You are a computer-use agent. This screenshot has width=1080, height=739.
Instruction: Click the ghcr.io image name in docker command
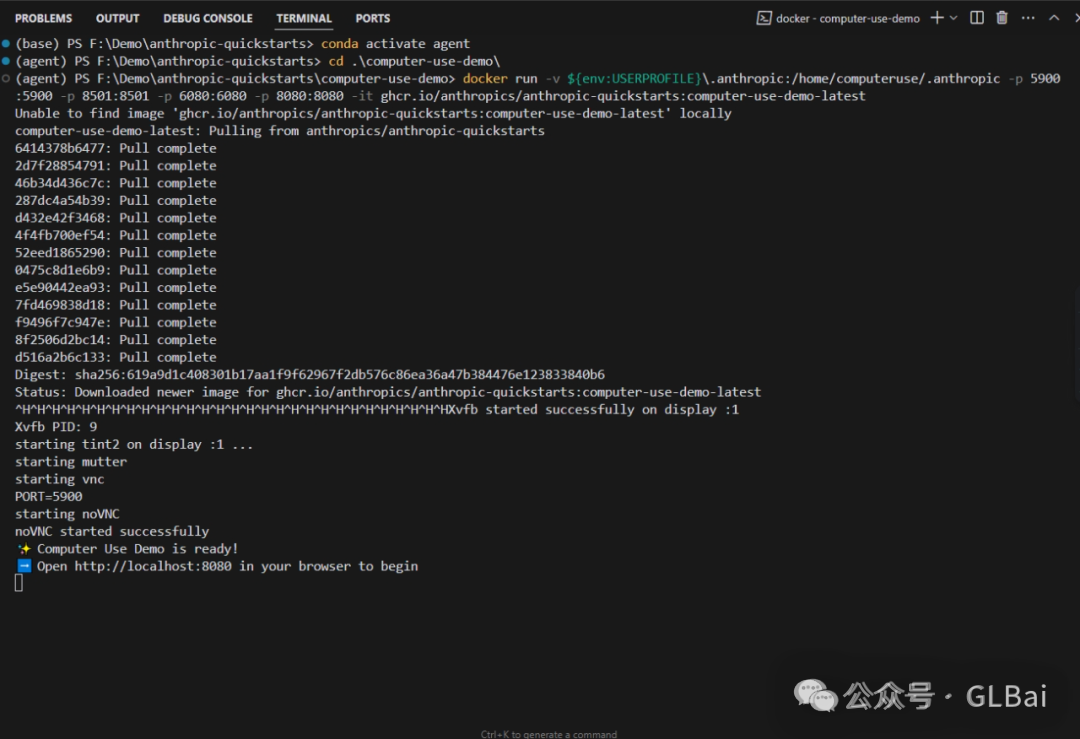click(622, 96)
